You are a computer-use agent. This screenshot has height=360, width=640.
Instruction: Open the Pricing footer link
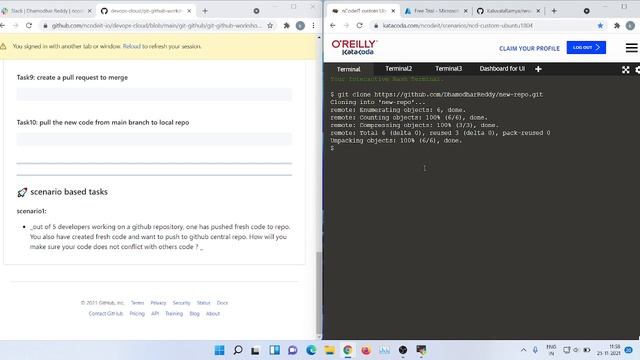[137, 313]
